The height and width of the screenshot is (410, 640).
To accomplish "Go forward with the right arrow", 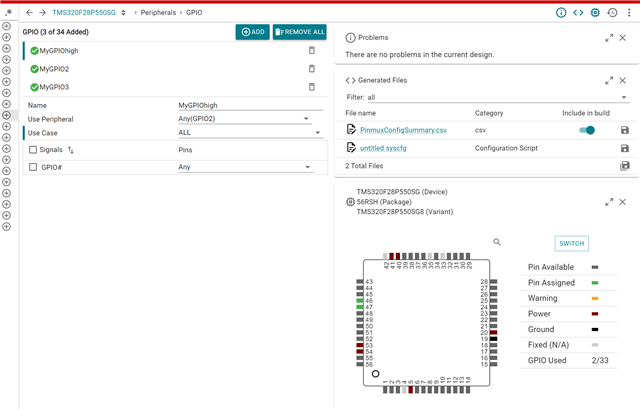I will (42, 13).
